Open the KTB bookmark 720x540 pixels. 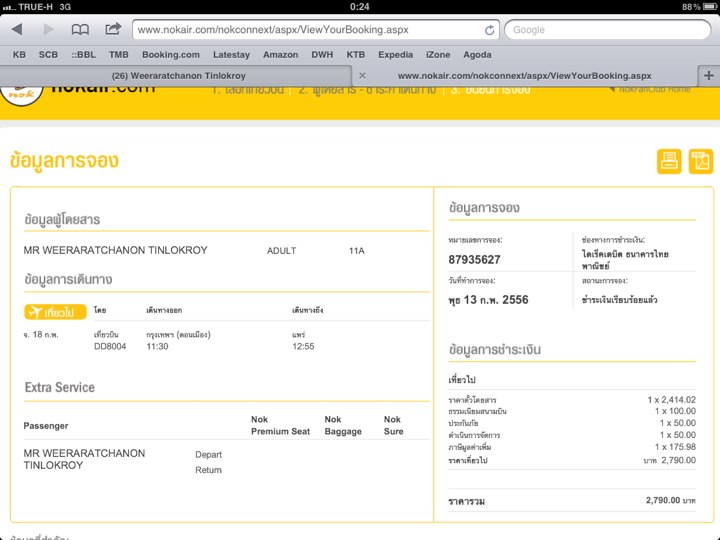coord(355,55)
